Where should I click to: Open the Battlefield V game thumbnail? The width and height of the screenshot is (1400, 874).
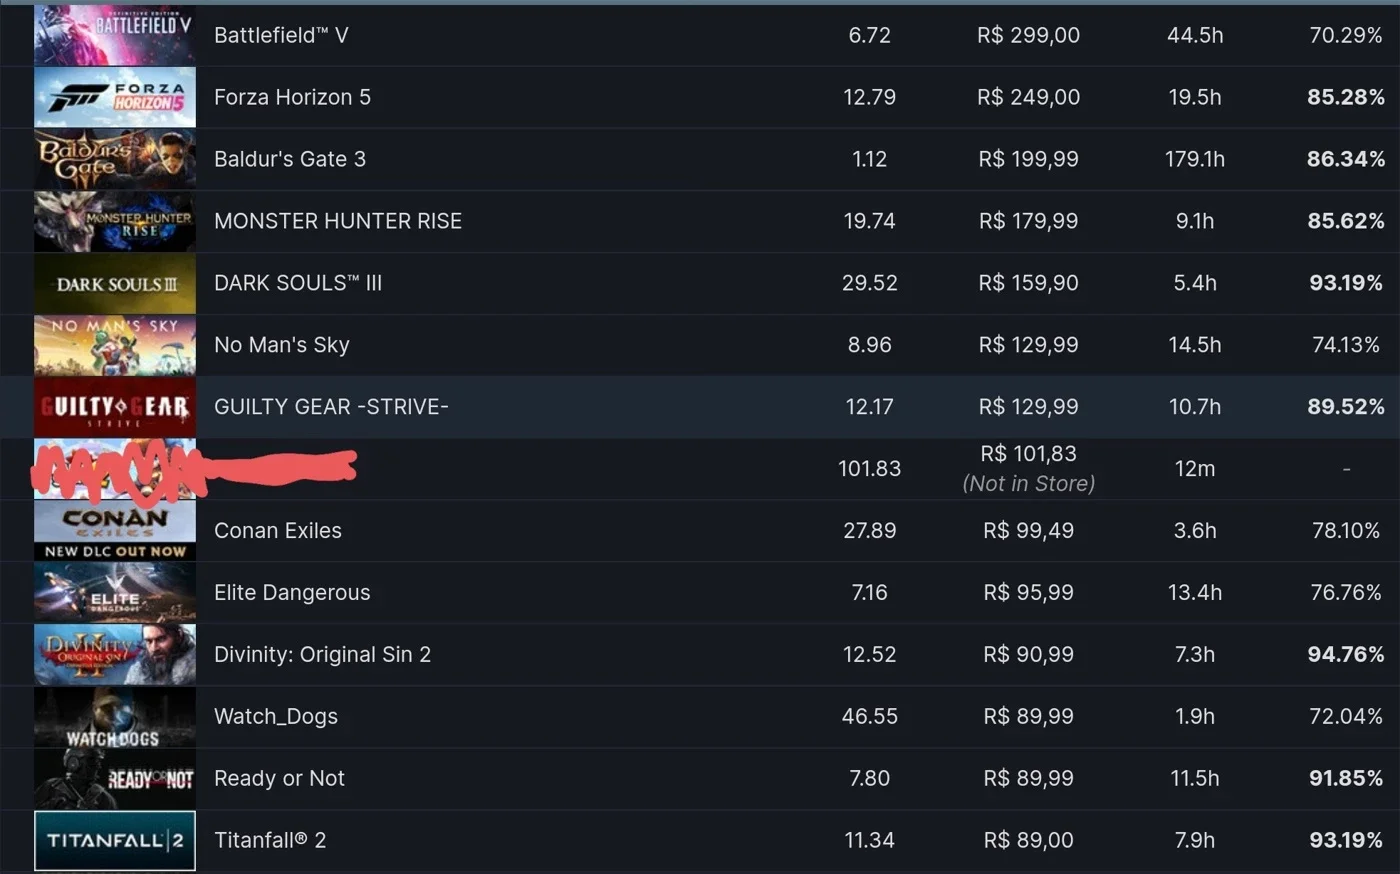tap(115, 35)
